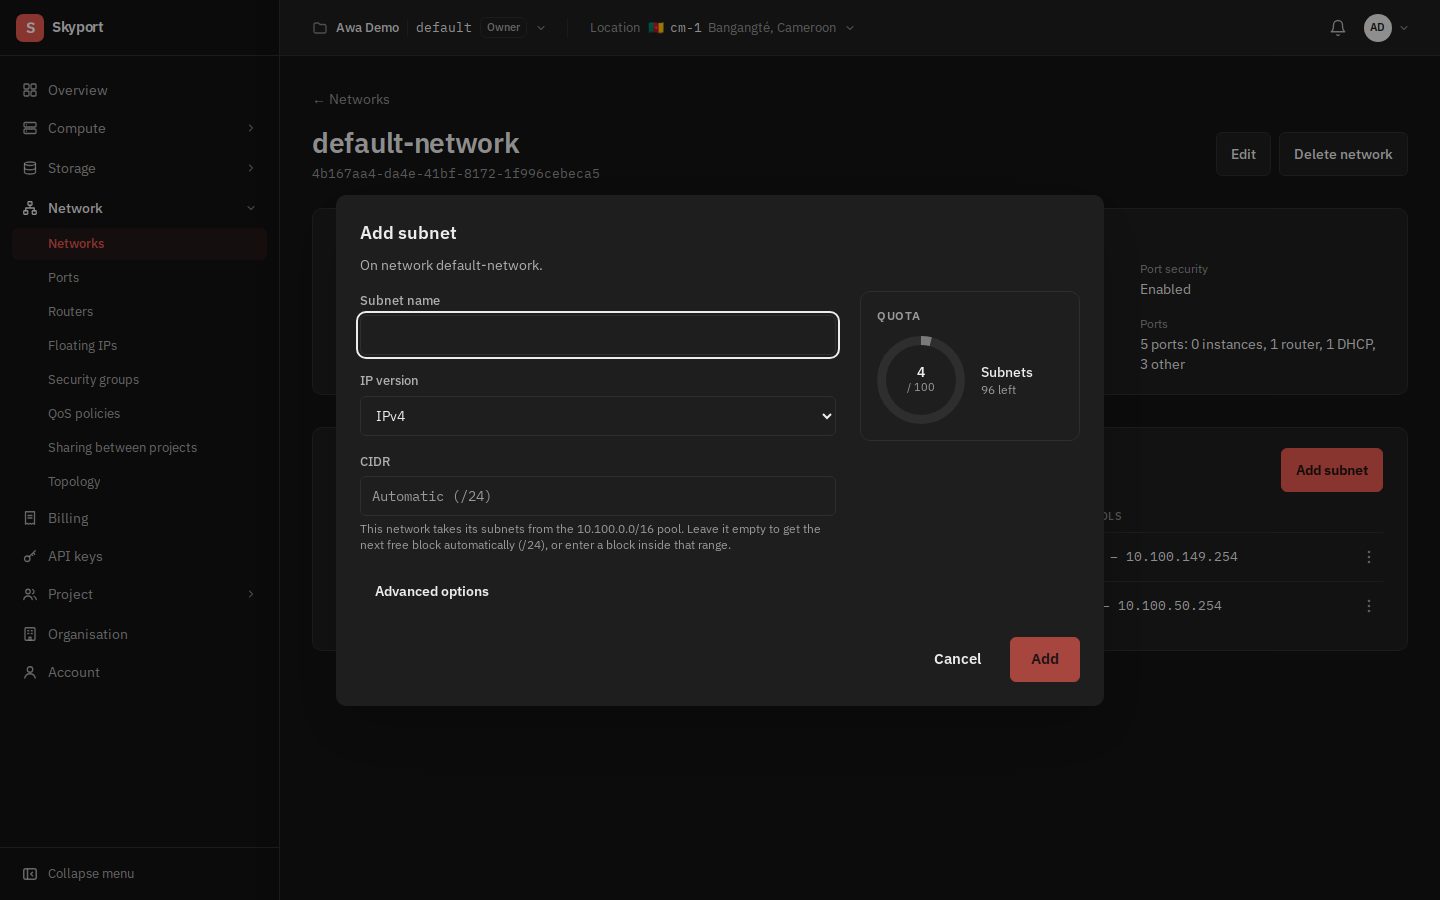Expand the Compute section chevron
This screenshot has width=1440, height=900.
251,128
